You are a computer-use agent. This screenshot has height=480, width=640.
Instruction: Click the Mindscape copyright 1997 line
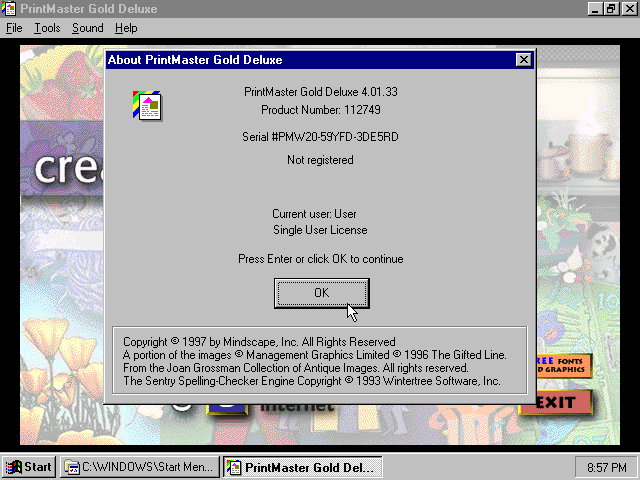[259, 342]
